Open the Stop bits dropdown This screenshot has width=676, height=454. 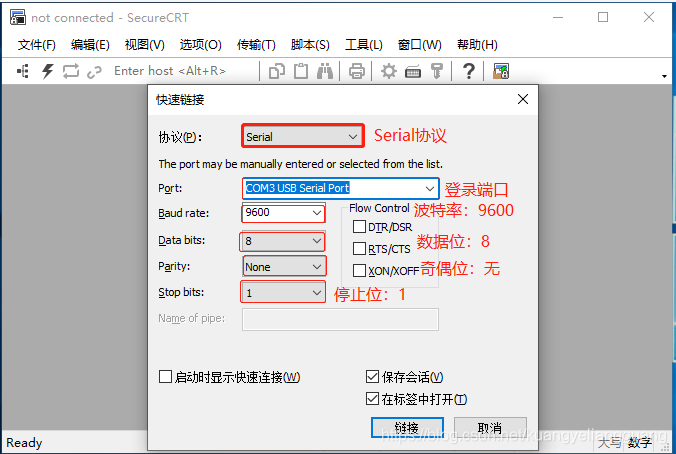[283, 292]
